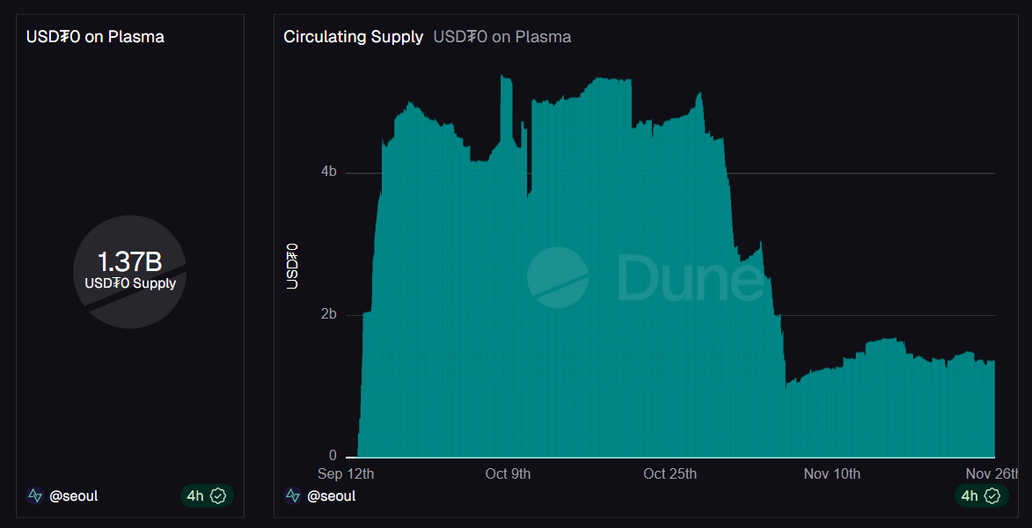Click the query icon beside @seoul under the chart
1032x528 pixels.
[x=293, y=496]
